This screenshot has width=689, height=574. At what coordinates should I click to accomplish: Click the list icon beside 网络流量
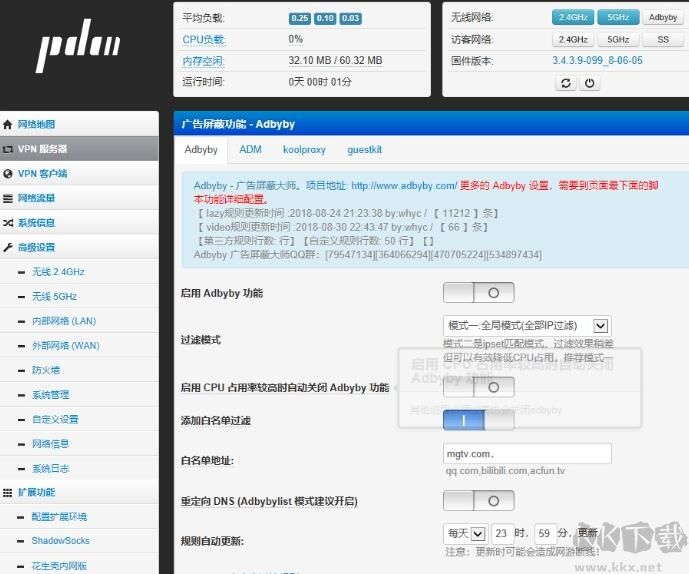pos(7,198)
